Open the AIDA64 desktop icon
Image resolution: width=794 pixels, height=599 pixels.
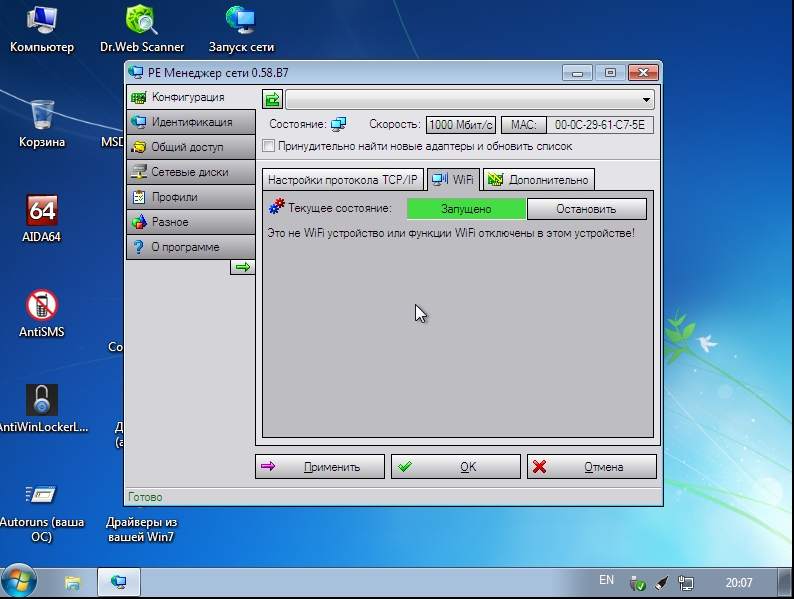(x=42, y=211)
